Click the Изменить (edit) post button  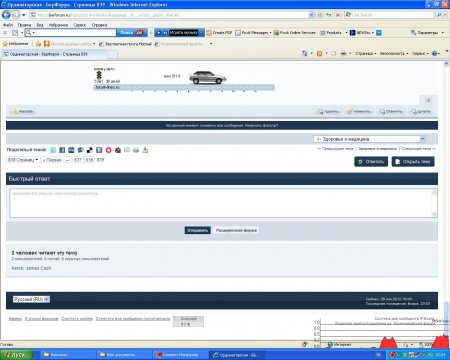click(x=359, y=112)
